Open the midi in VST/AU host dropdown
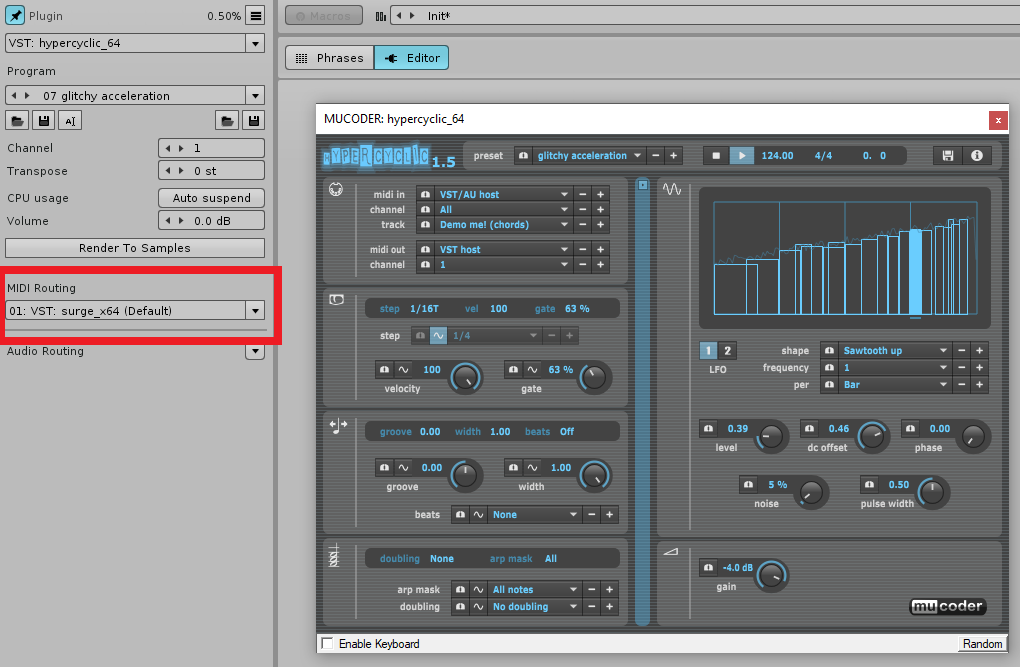This screenshot has width=1020, height=667. pyautogui.click(x=504, y=194)
